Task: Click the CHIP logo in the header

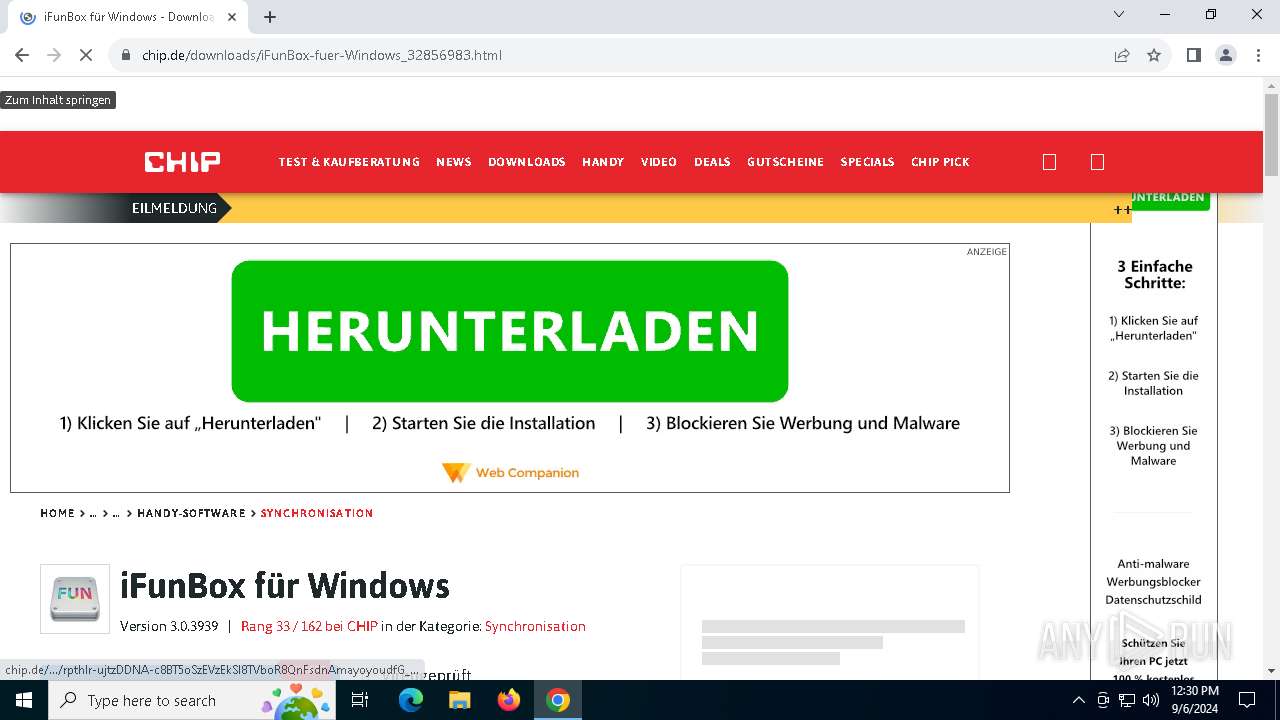Action: [x=182, y=162]
